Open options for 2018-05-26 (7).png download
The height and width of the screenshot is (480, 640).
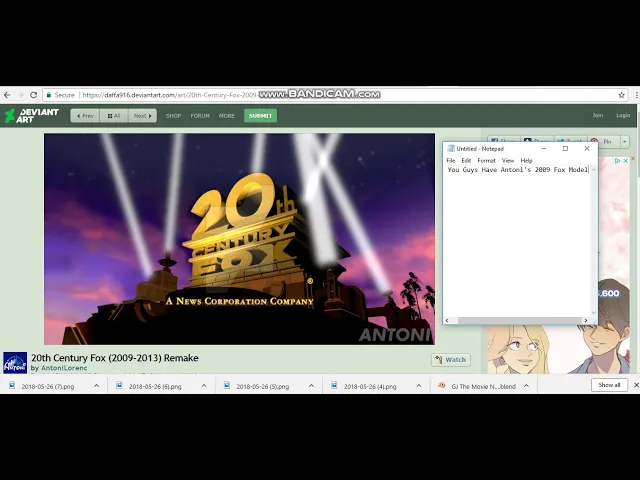(x=96, y=386)
